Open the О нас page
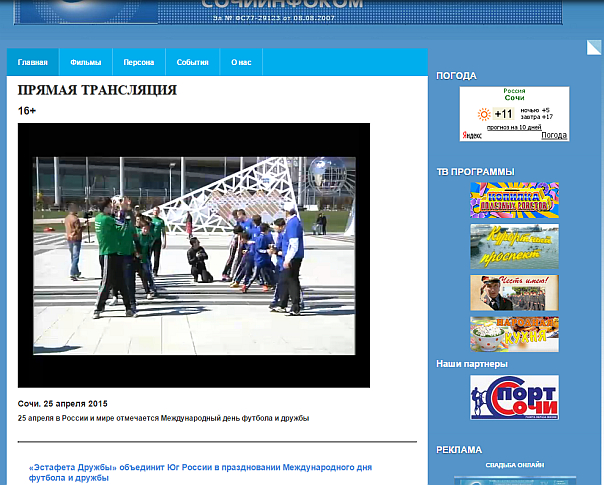The width and height of the screenshot is (604, 485). click(241, 62)
